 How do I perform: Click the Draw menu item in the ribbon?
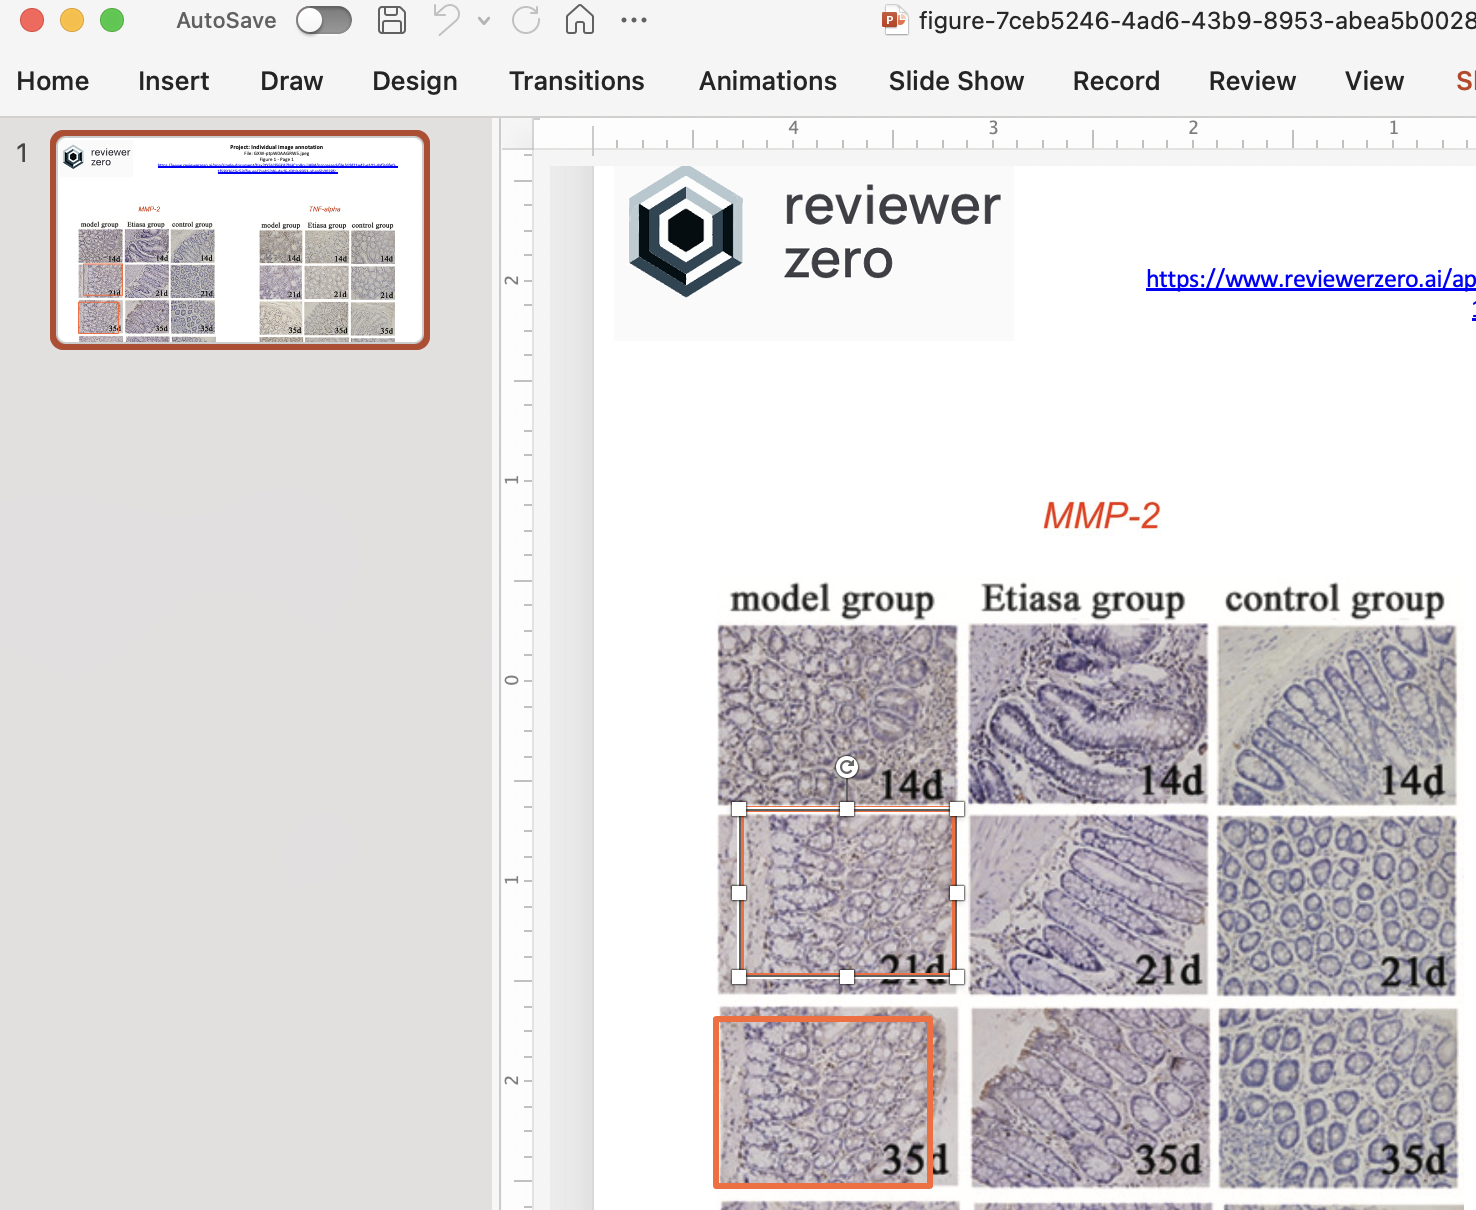(x=291, y=81)
